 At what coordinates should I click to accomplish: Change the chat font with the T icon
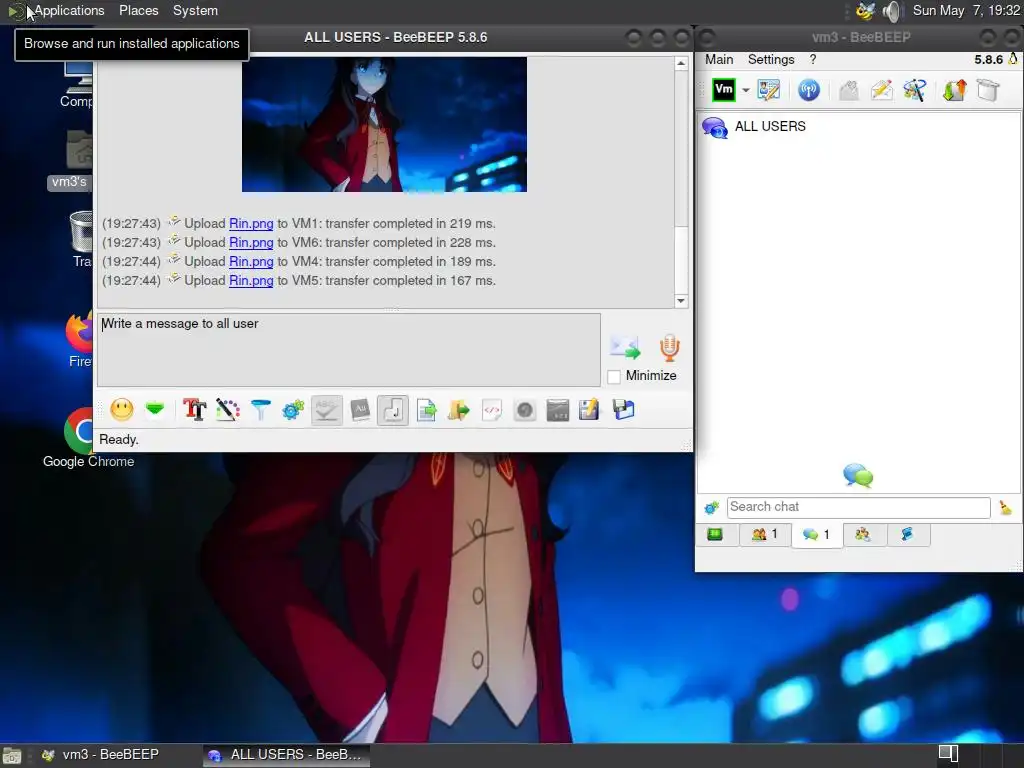click(195, 410)
